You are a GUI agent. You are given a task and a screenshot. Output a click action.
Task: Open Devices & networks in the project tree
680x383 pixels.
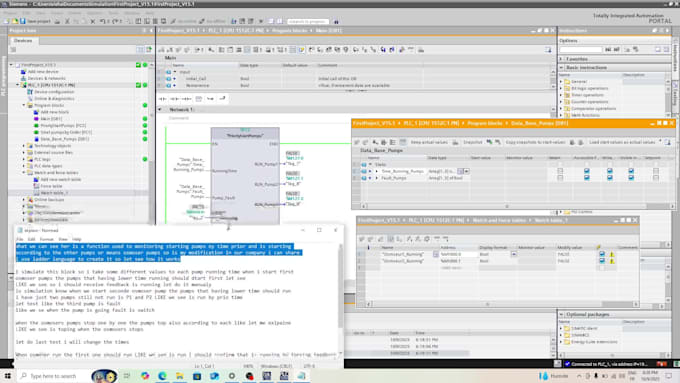point(46,79)
